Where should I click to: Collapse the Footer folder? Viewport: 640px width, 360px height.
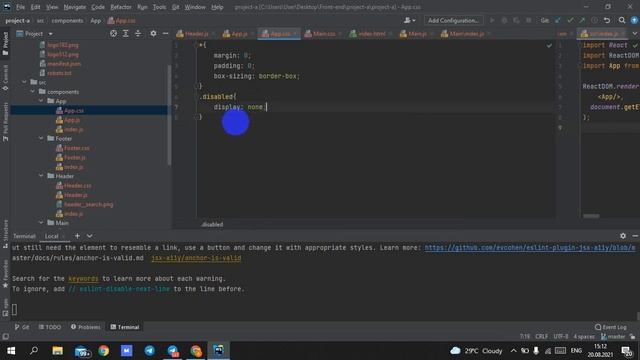click(x=41, y=138)
